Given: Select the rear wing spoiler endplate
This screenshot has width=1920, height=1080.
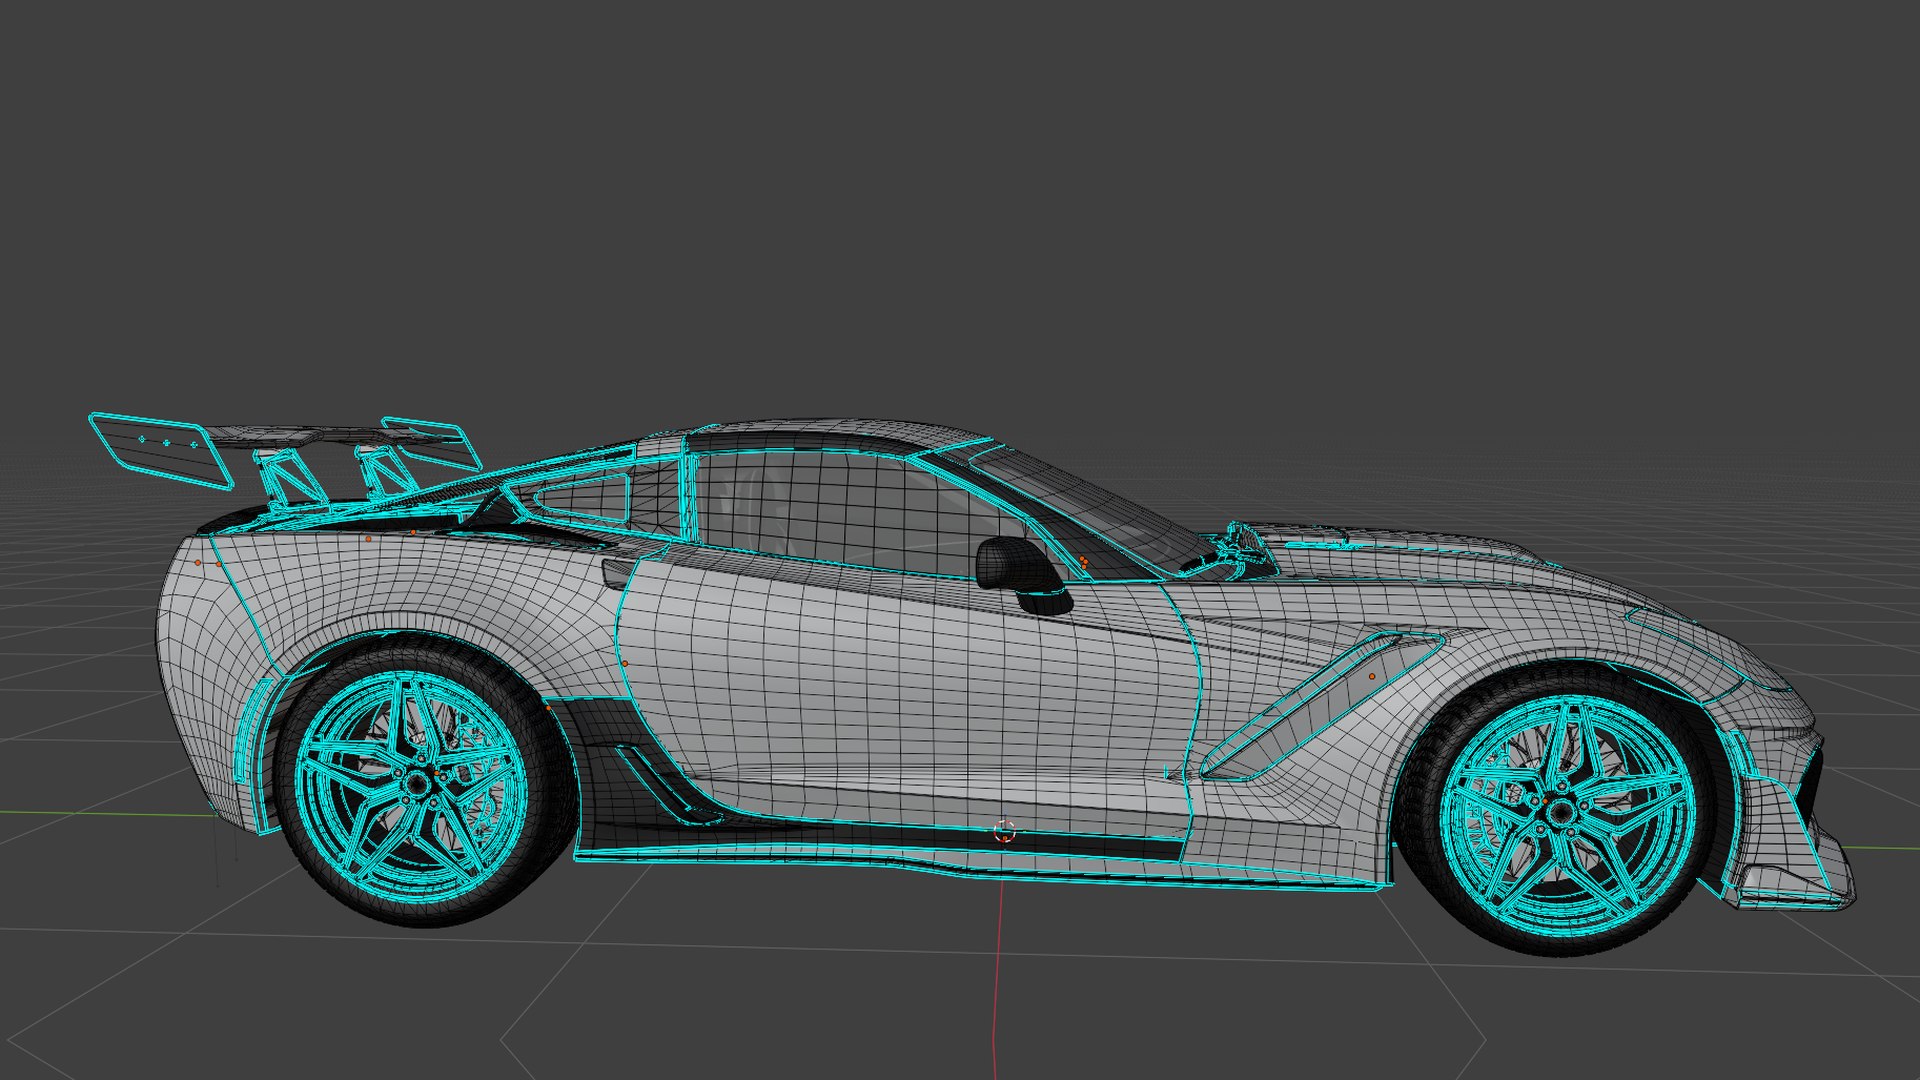Looking at the screenshot, I should pos(163,450).
